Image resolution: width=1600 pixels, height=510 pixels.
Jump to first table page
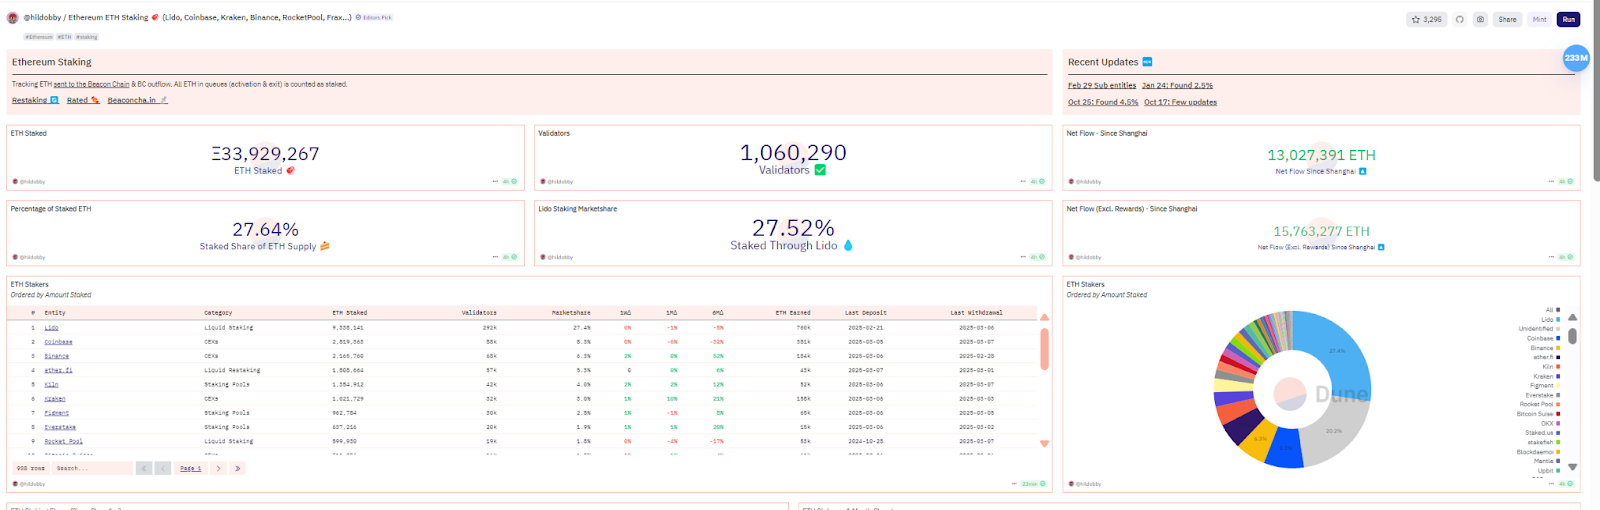point(144,468)
